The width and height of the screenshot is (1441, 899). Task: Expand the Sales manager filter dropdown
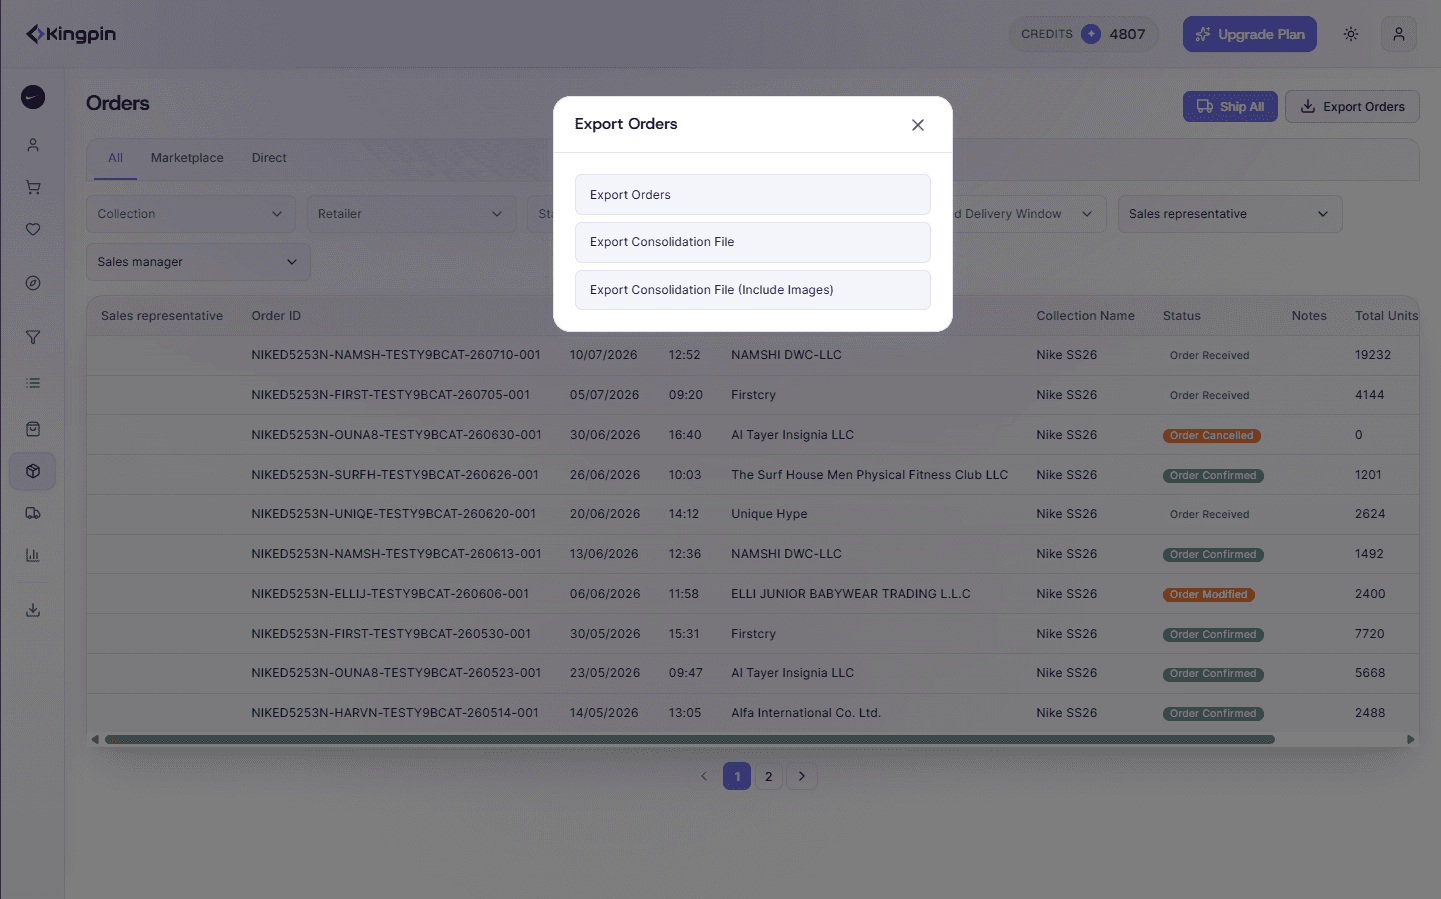pyautogui.click(x=198, y=262)
